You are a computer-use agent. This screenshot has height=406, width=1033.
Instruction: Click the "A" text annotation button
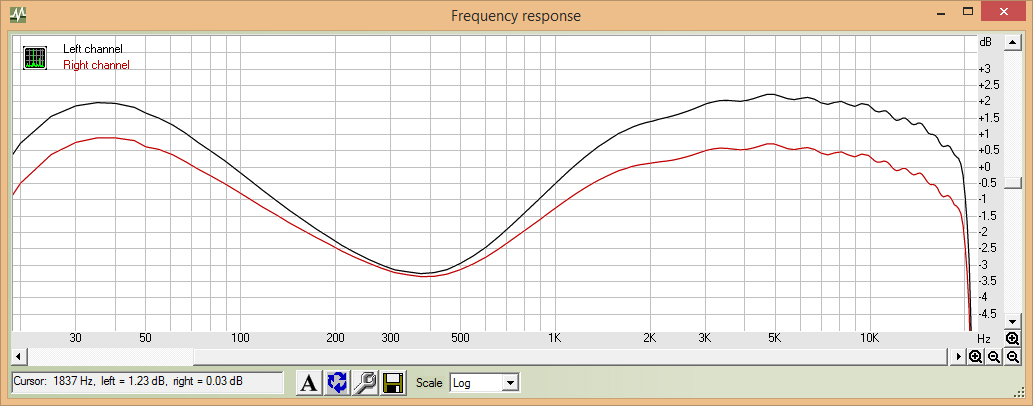point(310,382)
